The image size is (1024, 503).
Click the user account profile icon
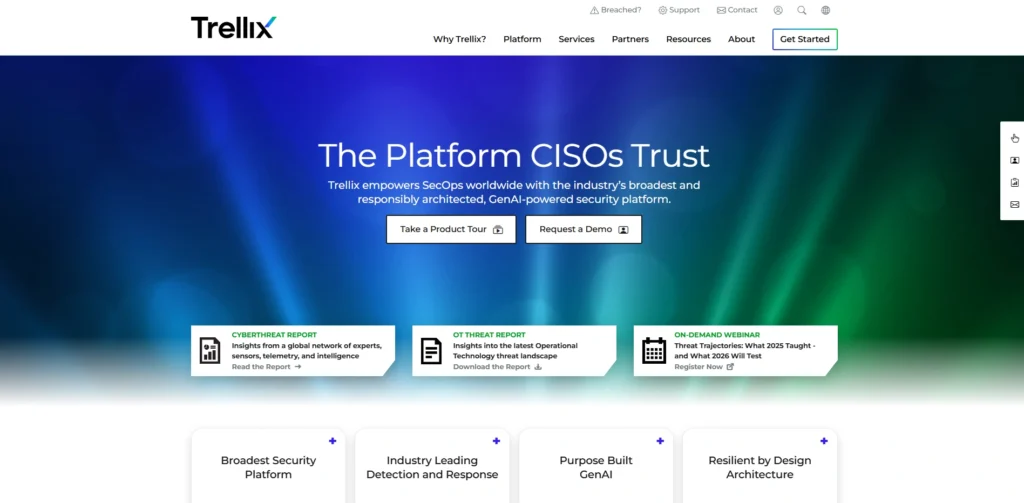[x=778, y=10]
